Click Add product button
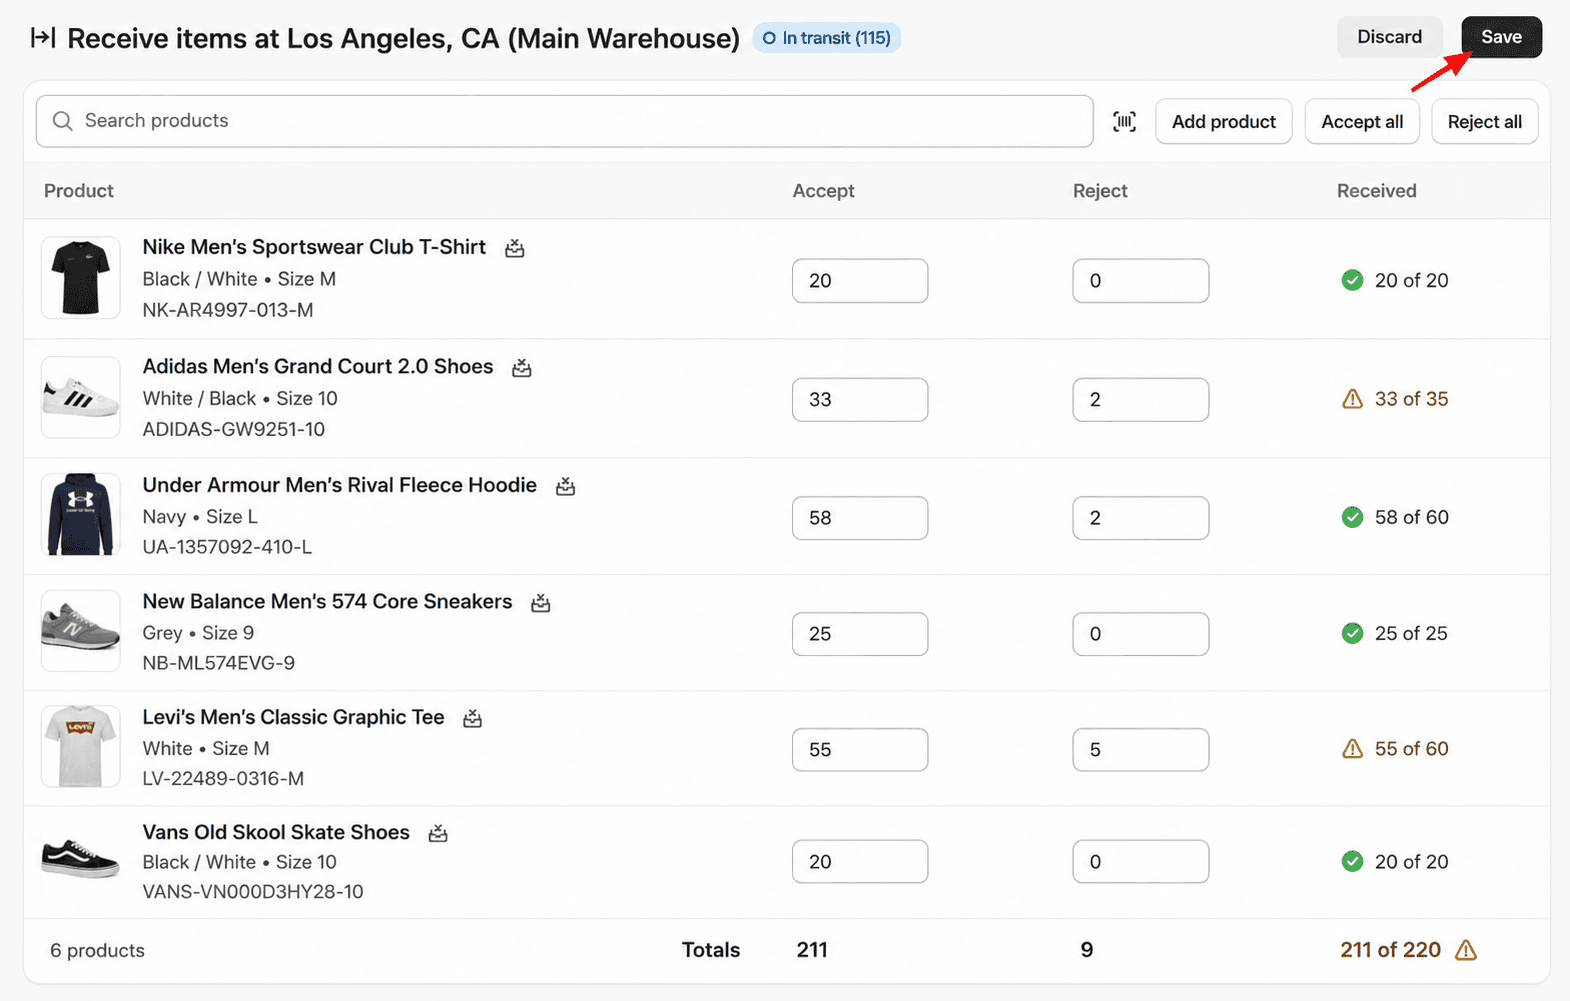This screenshot has width=1570, height=1001. (1224, 121)
